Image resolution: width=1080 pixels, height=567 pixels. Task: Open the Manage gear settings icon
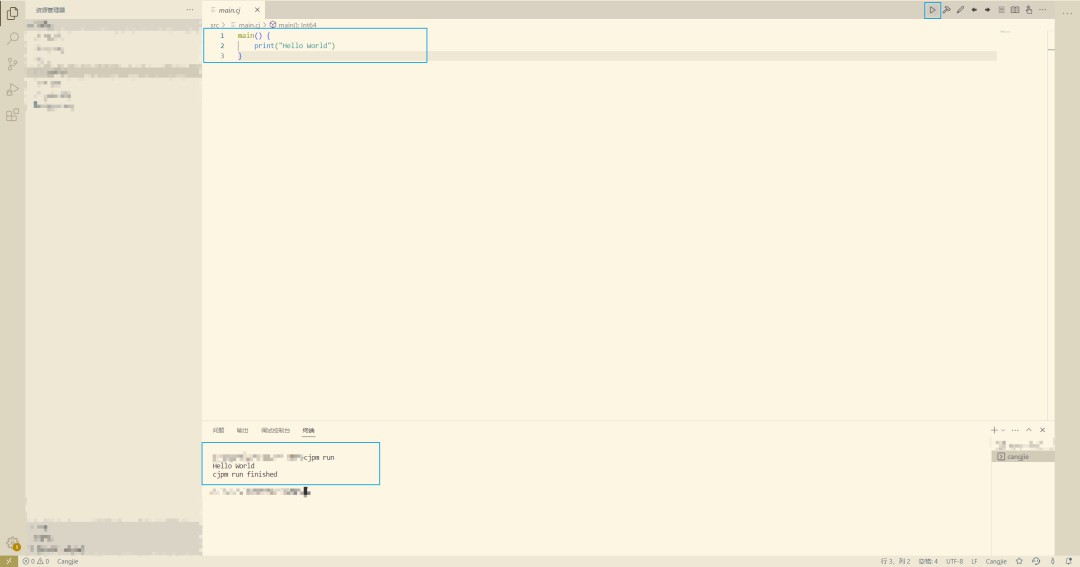click(13, 543)
